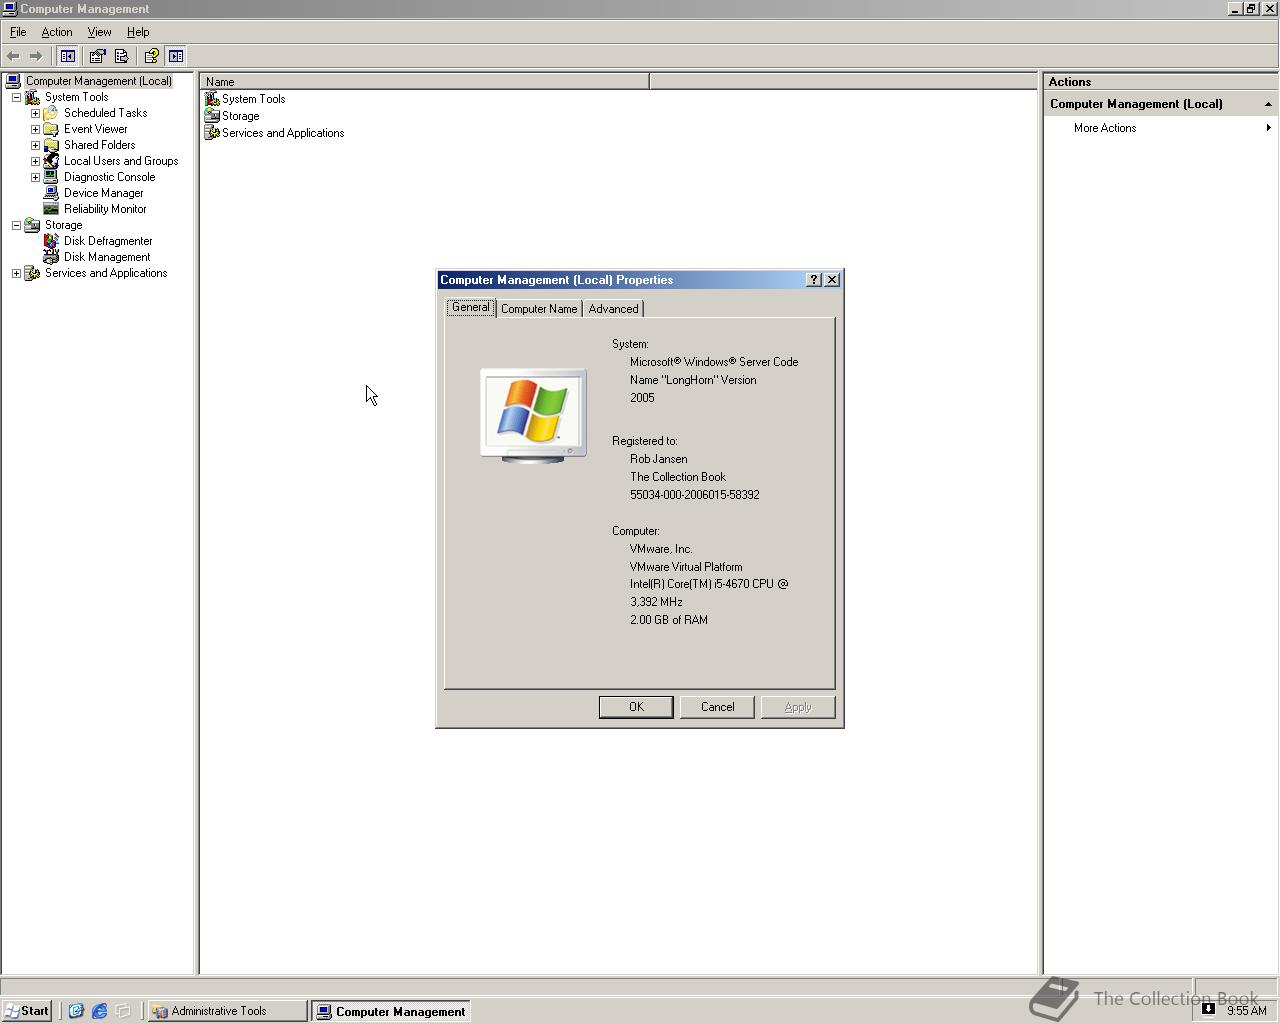Click the Services and Applications list icon

tap(212, 133)
